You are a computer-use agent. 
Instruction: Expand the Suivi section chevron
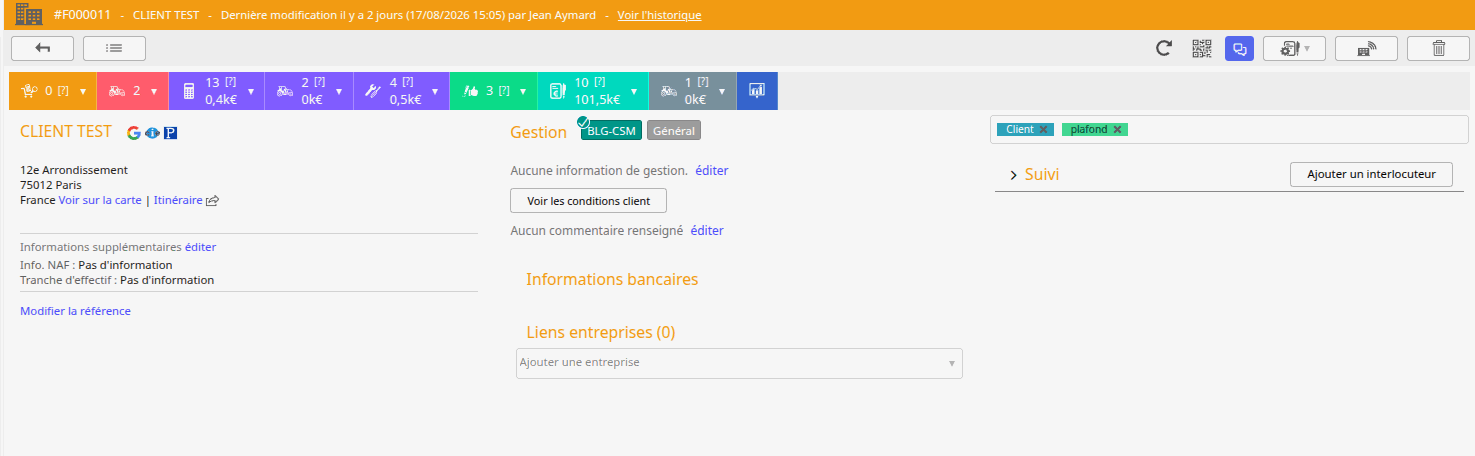coord(1012,175)
